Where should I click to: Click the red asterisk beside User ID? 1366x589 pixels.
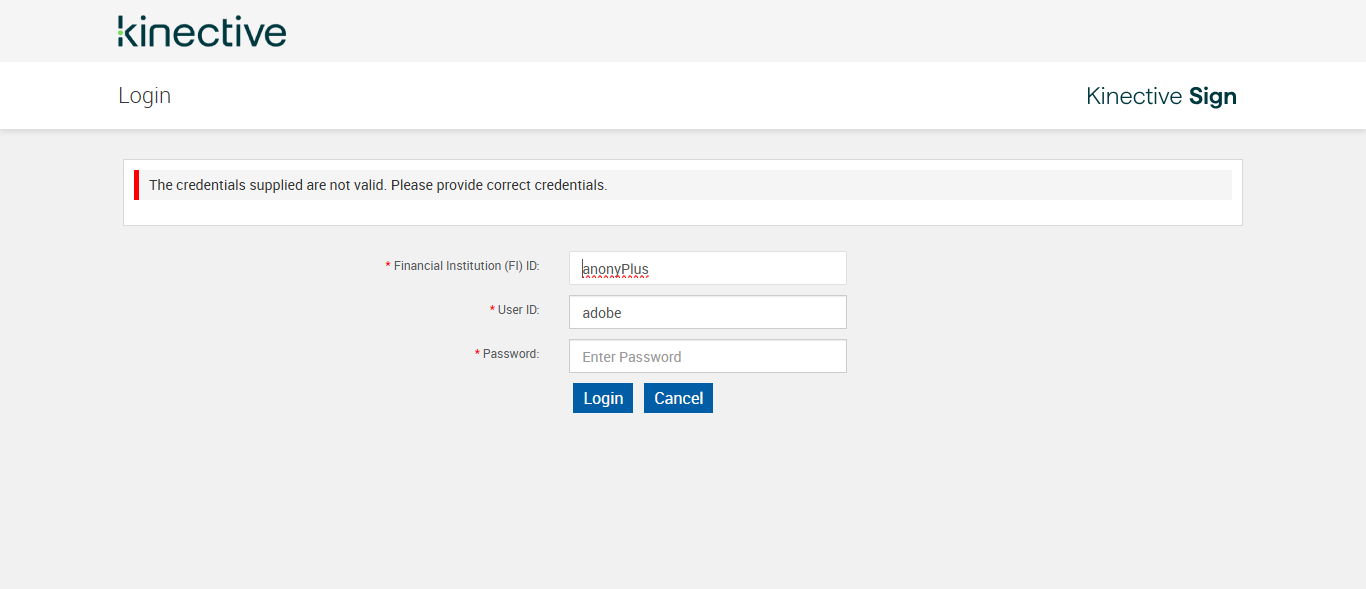492,310
